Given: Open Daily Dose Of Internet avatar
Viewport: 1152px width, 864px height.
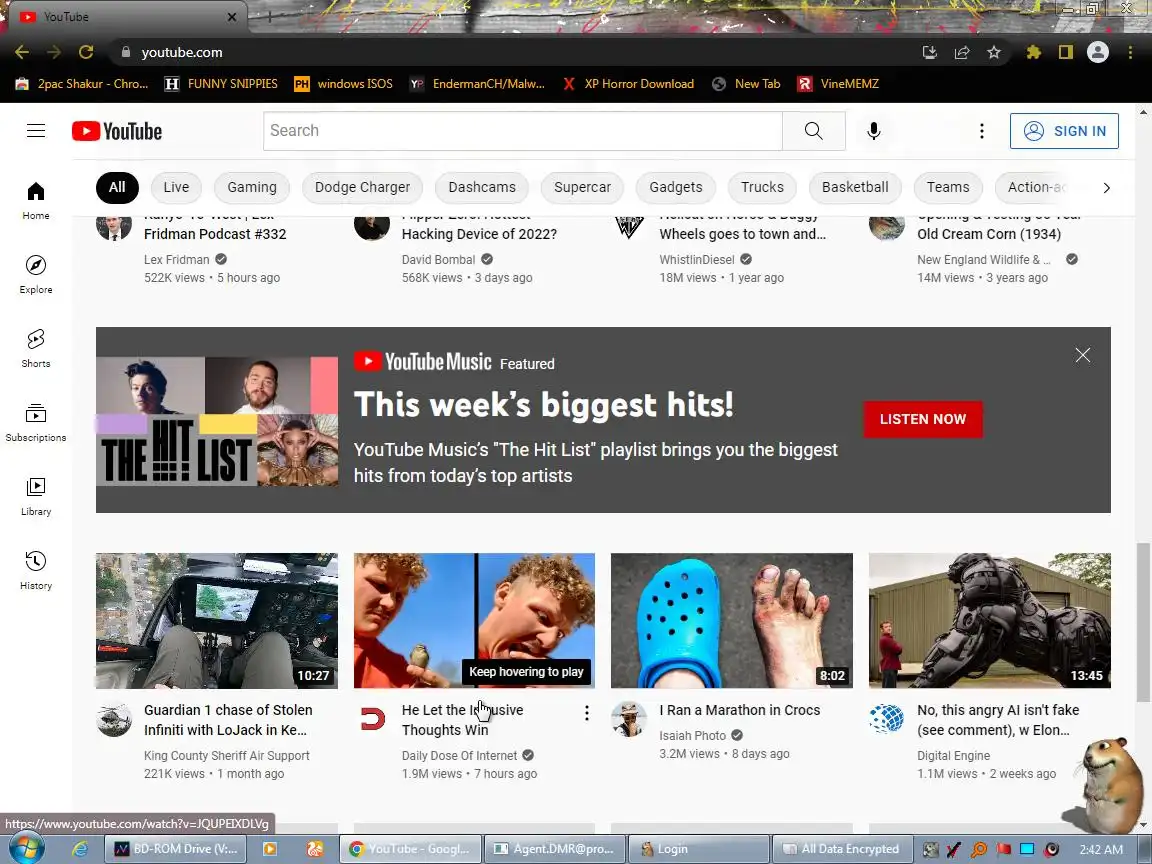Looking at the screenshot, I should point(372,719).
